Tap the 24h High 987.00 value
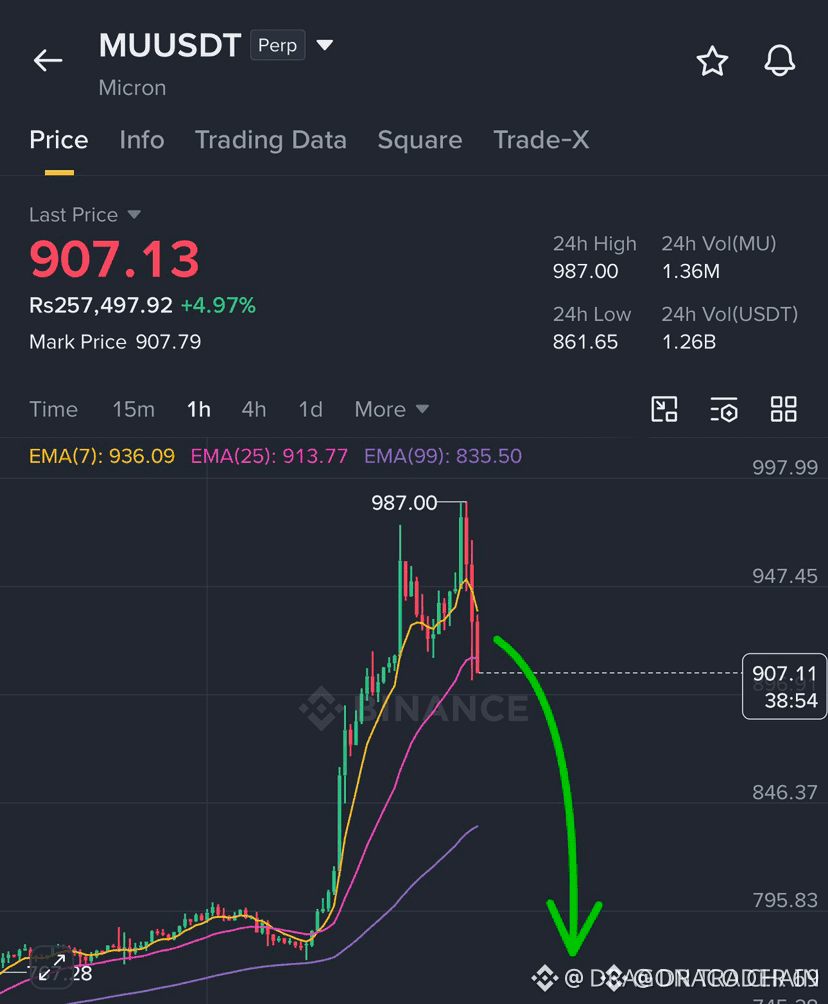828x1004 pixels. 585,271
